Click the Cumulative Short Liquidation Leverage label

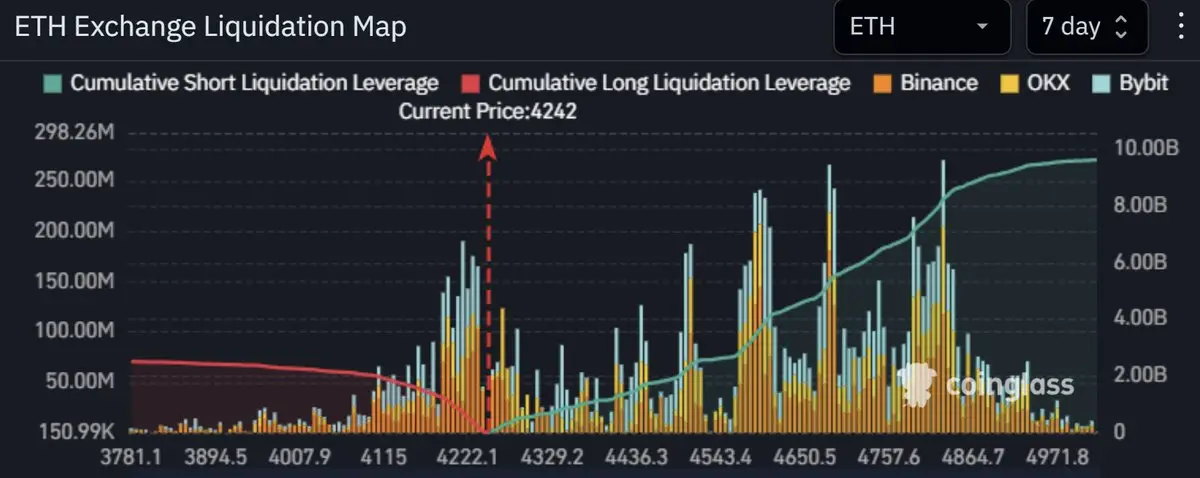[254, 83]
